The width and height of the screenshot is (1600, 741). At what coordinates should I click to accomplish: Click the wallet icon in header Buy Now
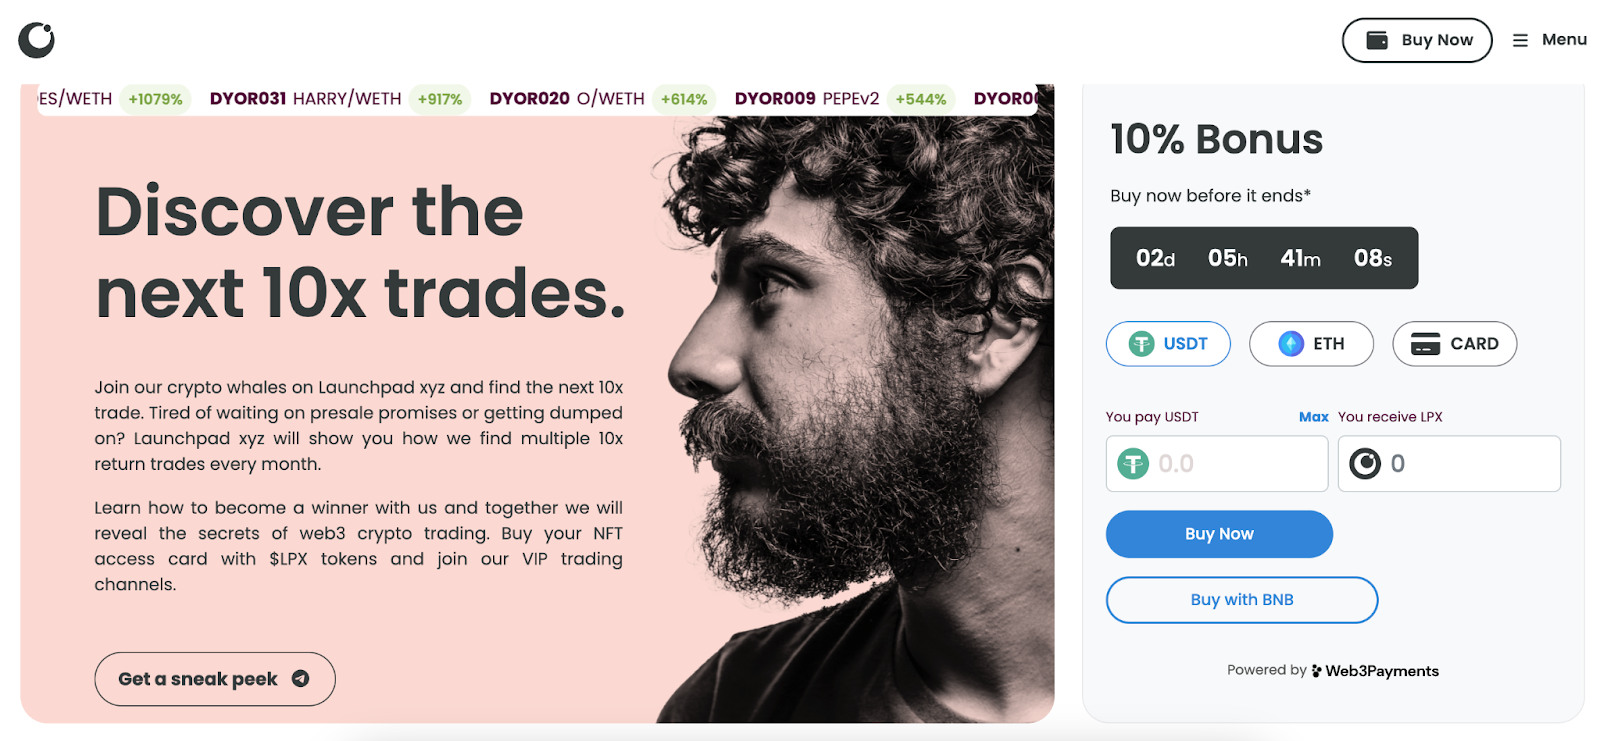coord(1377,40)
